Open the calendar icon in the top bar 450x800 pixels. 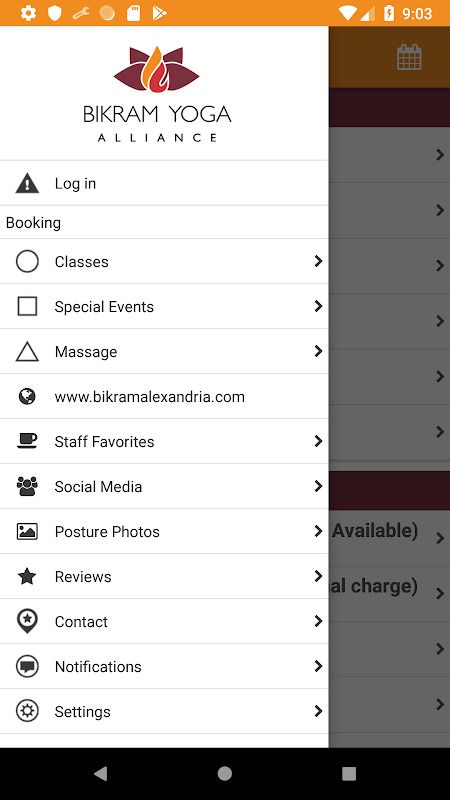pyautogui.click(x=409, y=57)
